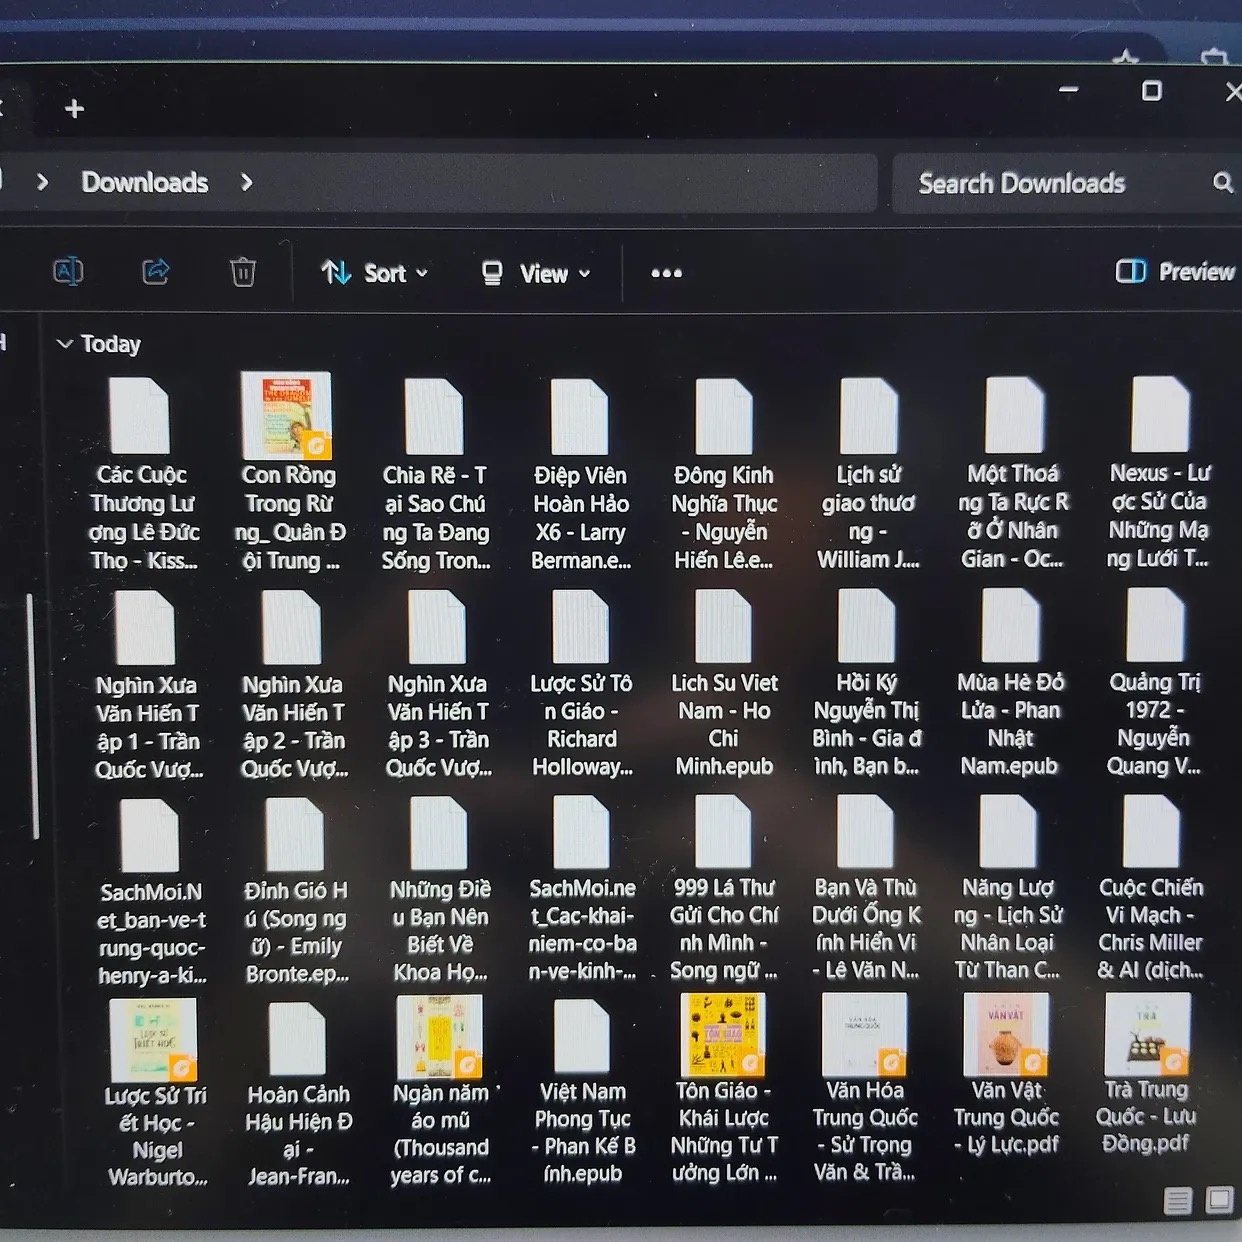Open the See more options menu
The height and width of the screenshot is (1242, 1242).
pyautogui.click(x=667, y=273)
